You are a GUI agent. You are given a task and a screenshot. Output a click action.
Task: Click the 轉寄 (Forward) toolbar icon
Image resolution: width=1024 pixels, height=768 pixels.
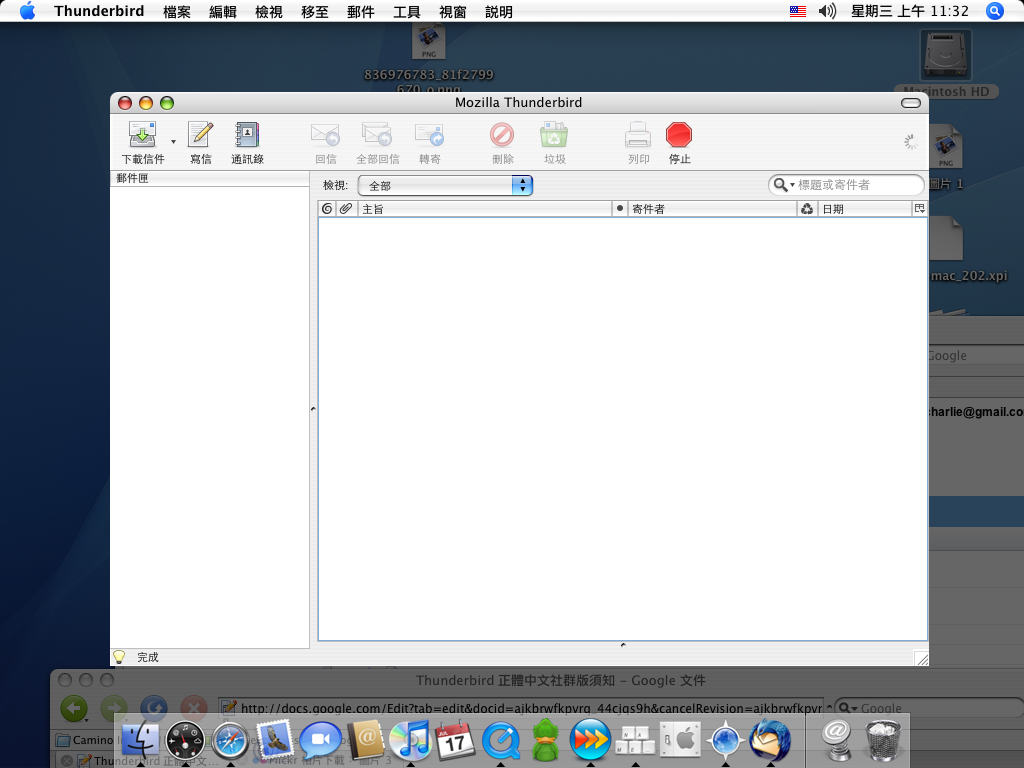[x=429, y=135]
